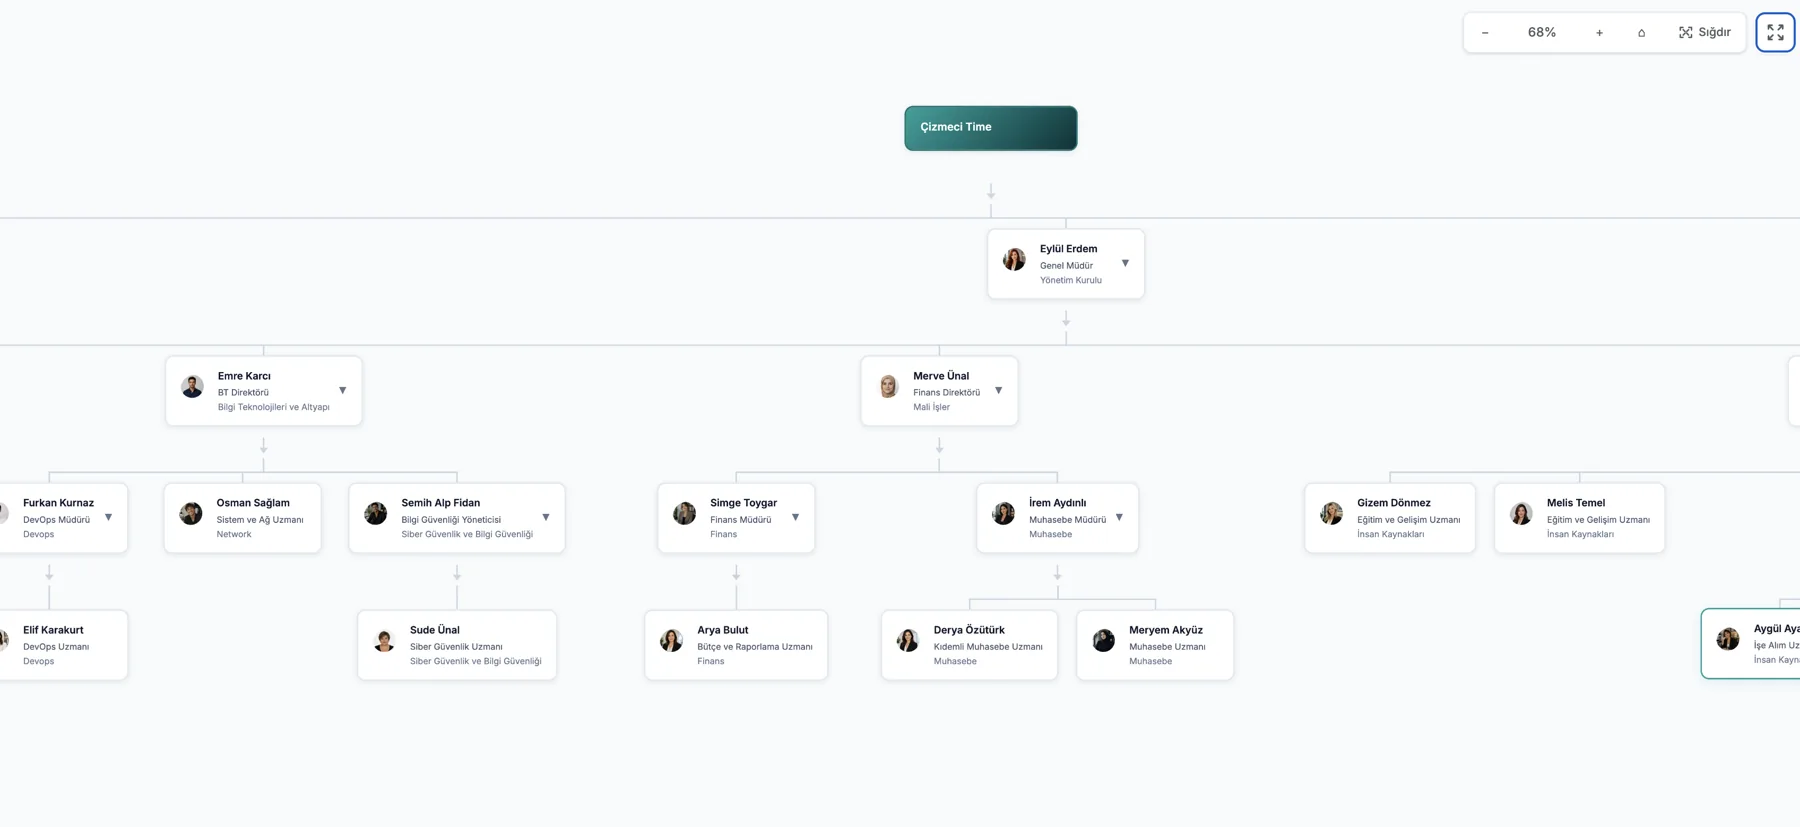
Task: Open Osman Sağlam's employee card
Action: 243,518
